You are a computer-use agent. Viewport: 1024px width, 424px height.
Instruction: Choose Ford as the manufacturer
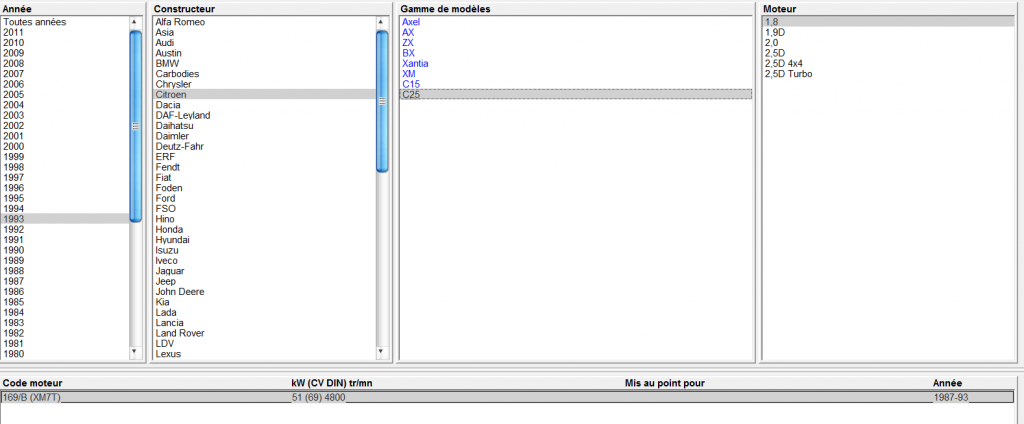pos(165,198)
